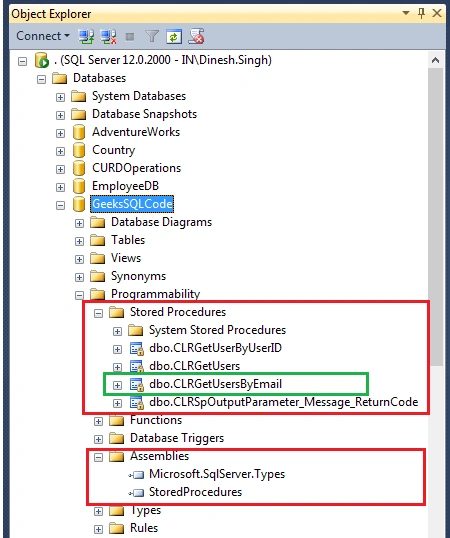Expand System Stored Procedures folder
The width and height of the screenshot is (450, 538).
(117, 331)
